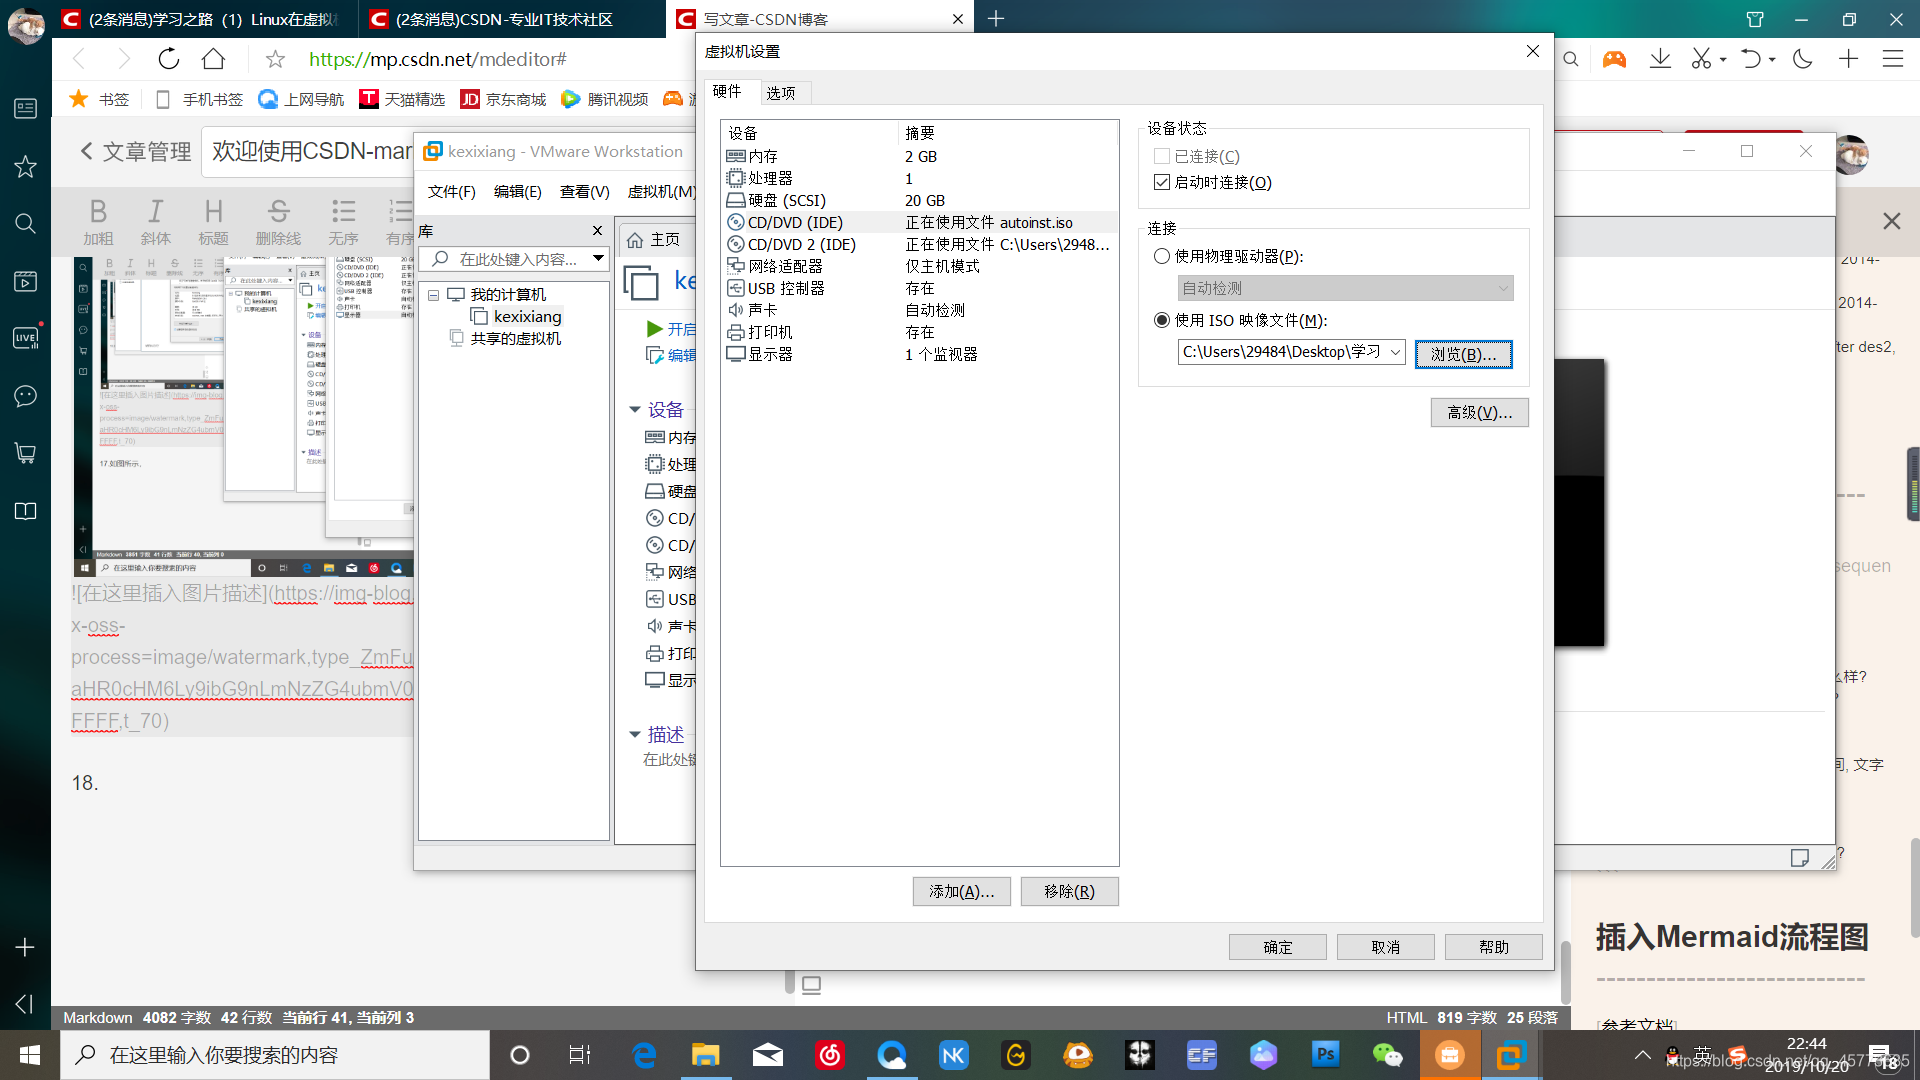Click the 浏览(B)... button
This screenshot has height=1080, width=1920.
tap(1463, 354)
